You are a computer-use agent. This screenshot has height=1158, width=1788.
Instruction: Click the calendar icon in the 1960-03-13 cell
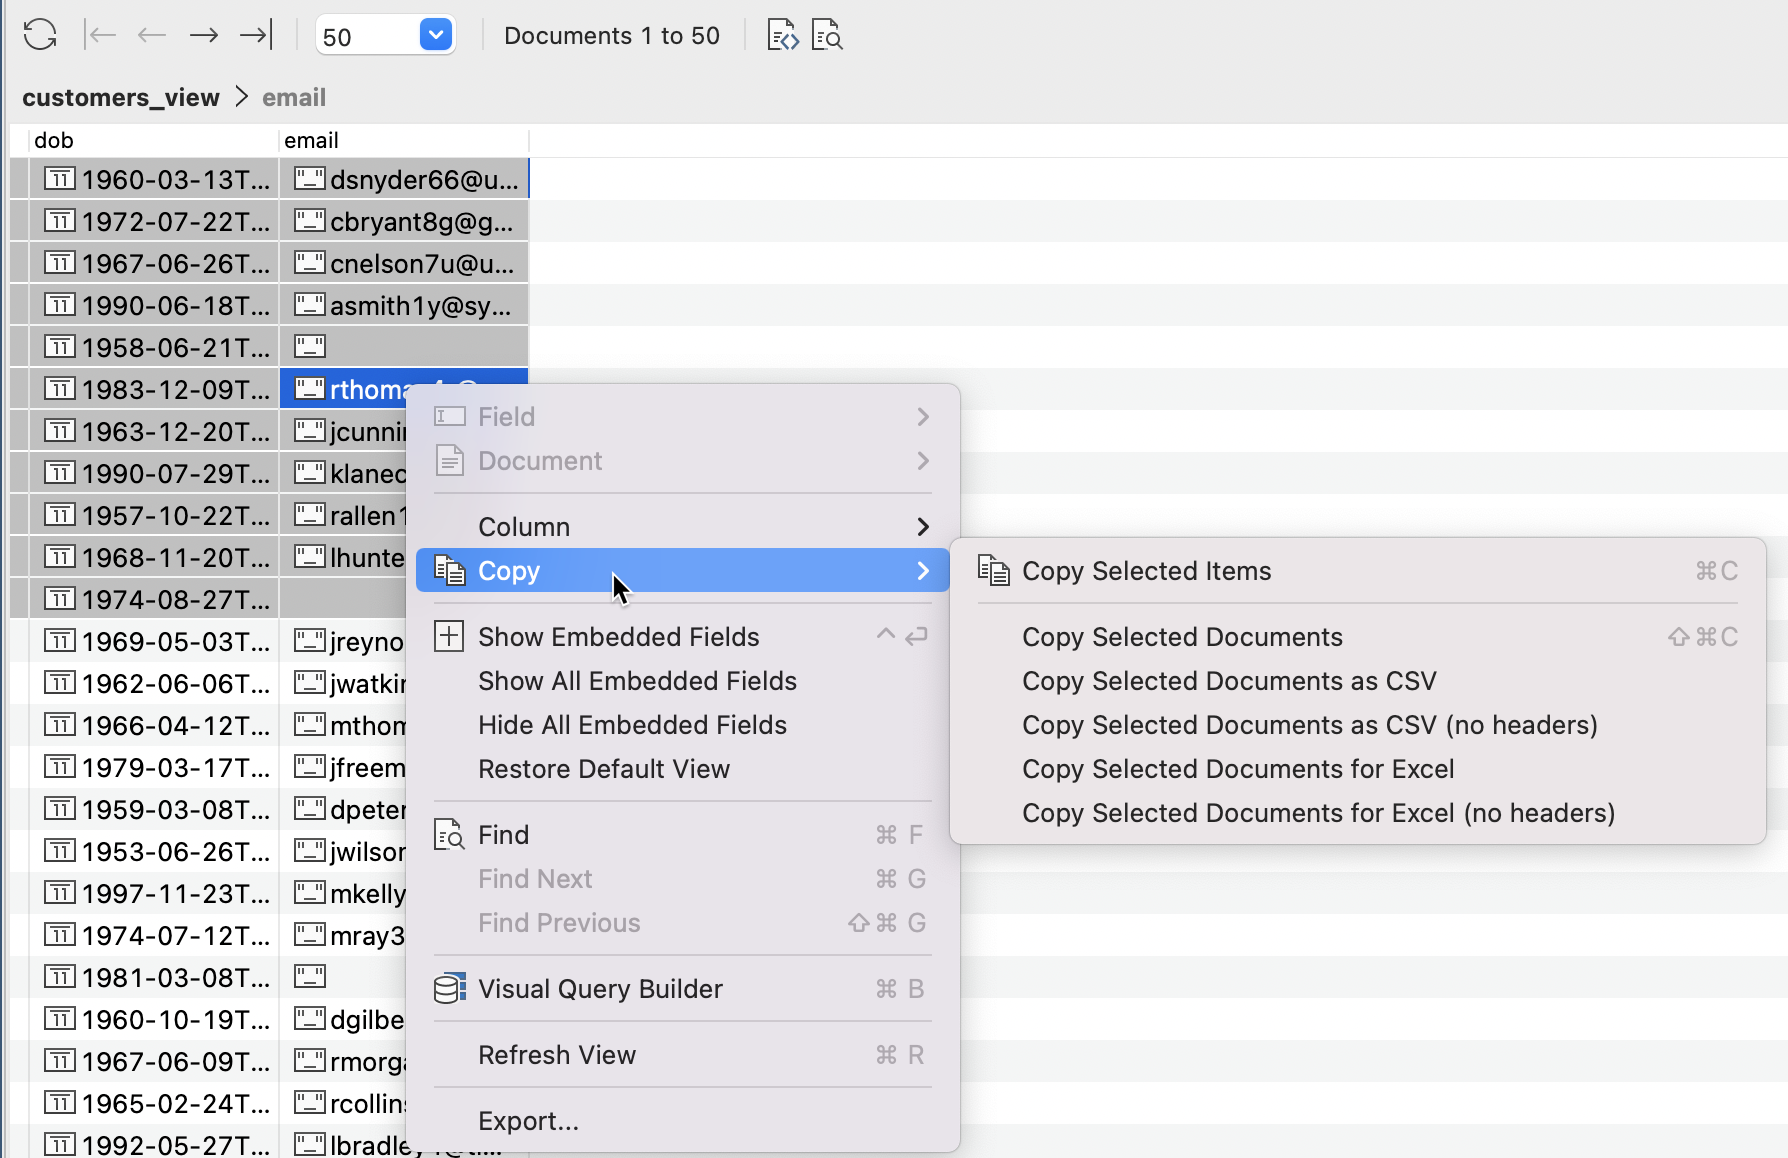[60, 179]
